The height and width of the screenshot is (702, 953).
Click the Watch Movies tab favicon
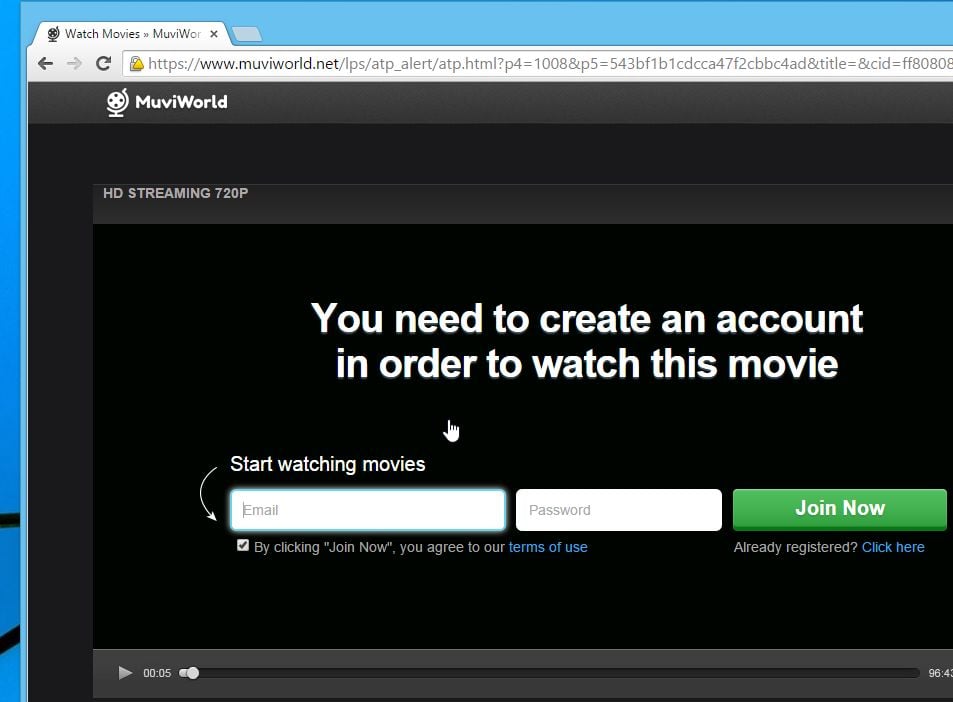pos(53,34)
